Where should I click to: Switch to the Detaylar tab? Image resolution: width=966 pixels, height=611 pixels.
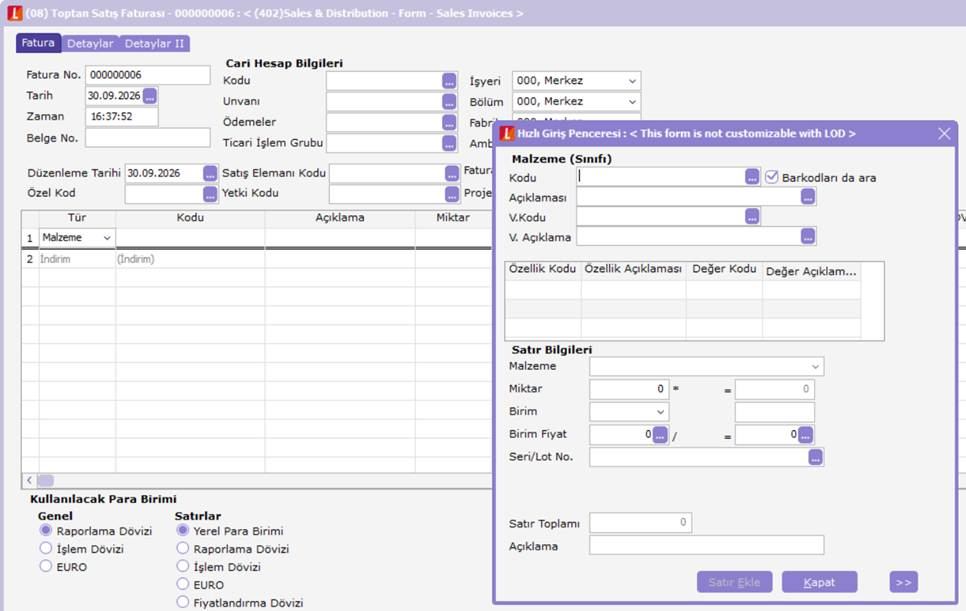[90, 43]
